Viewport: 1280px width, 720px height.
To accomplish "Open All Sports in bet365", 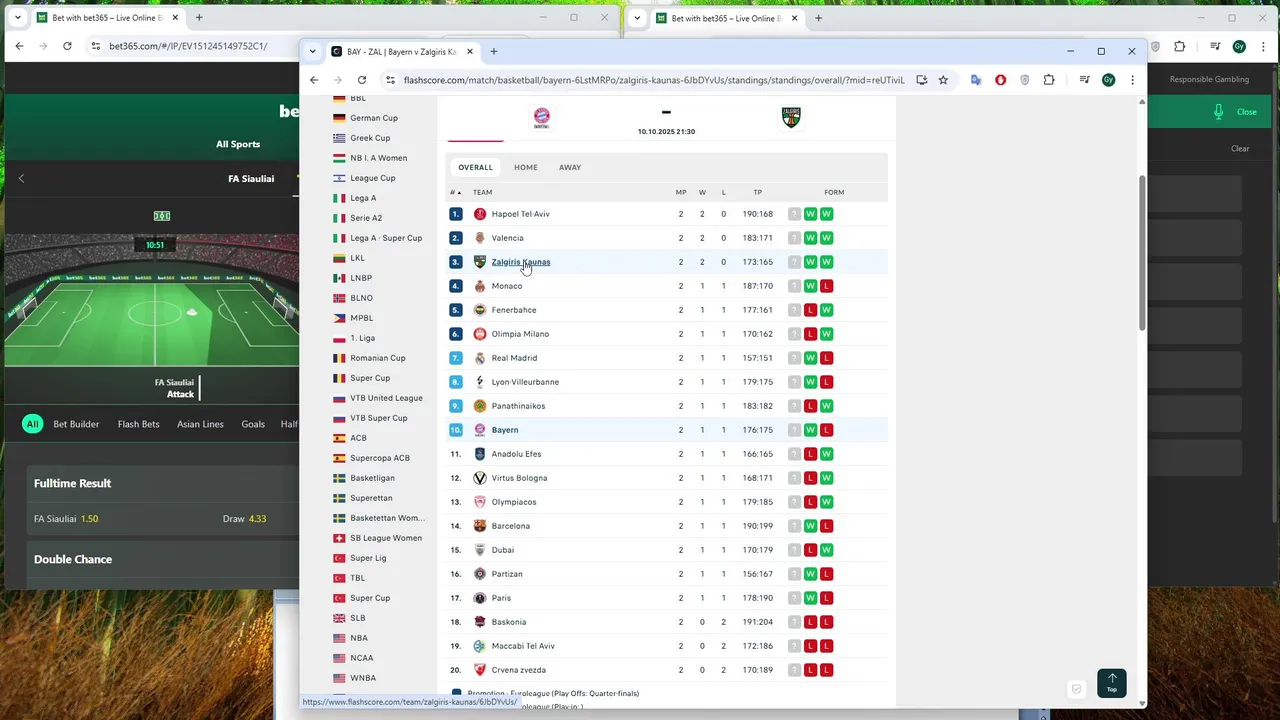I will pos(238,144).
